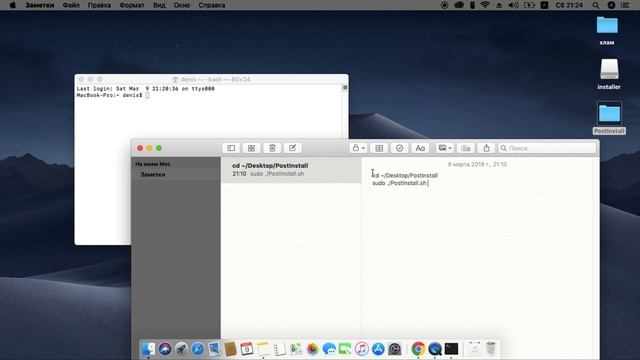
Task: Click the Terminal window title bar
Action: [211, 79]
